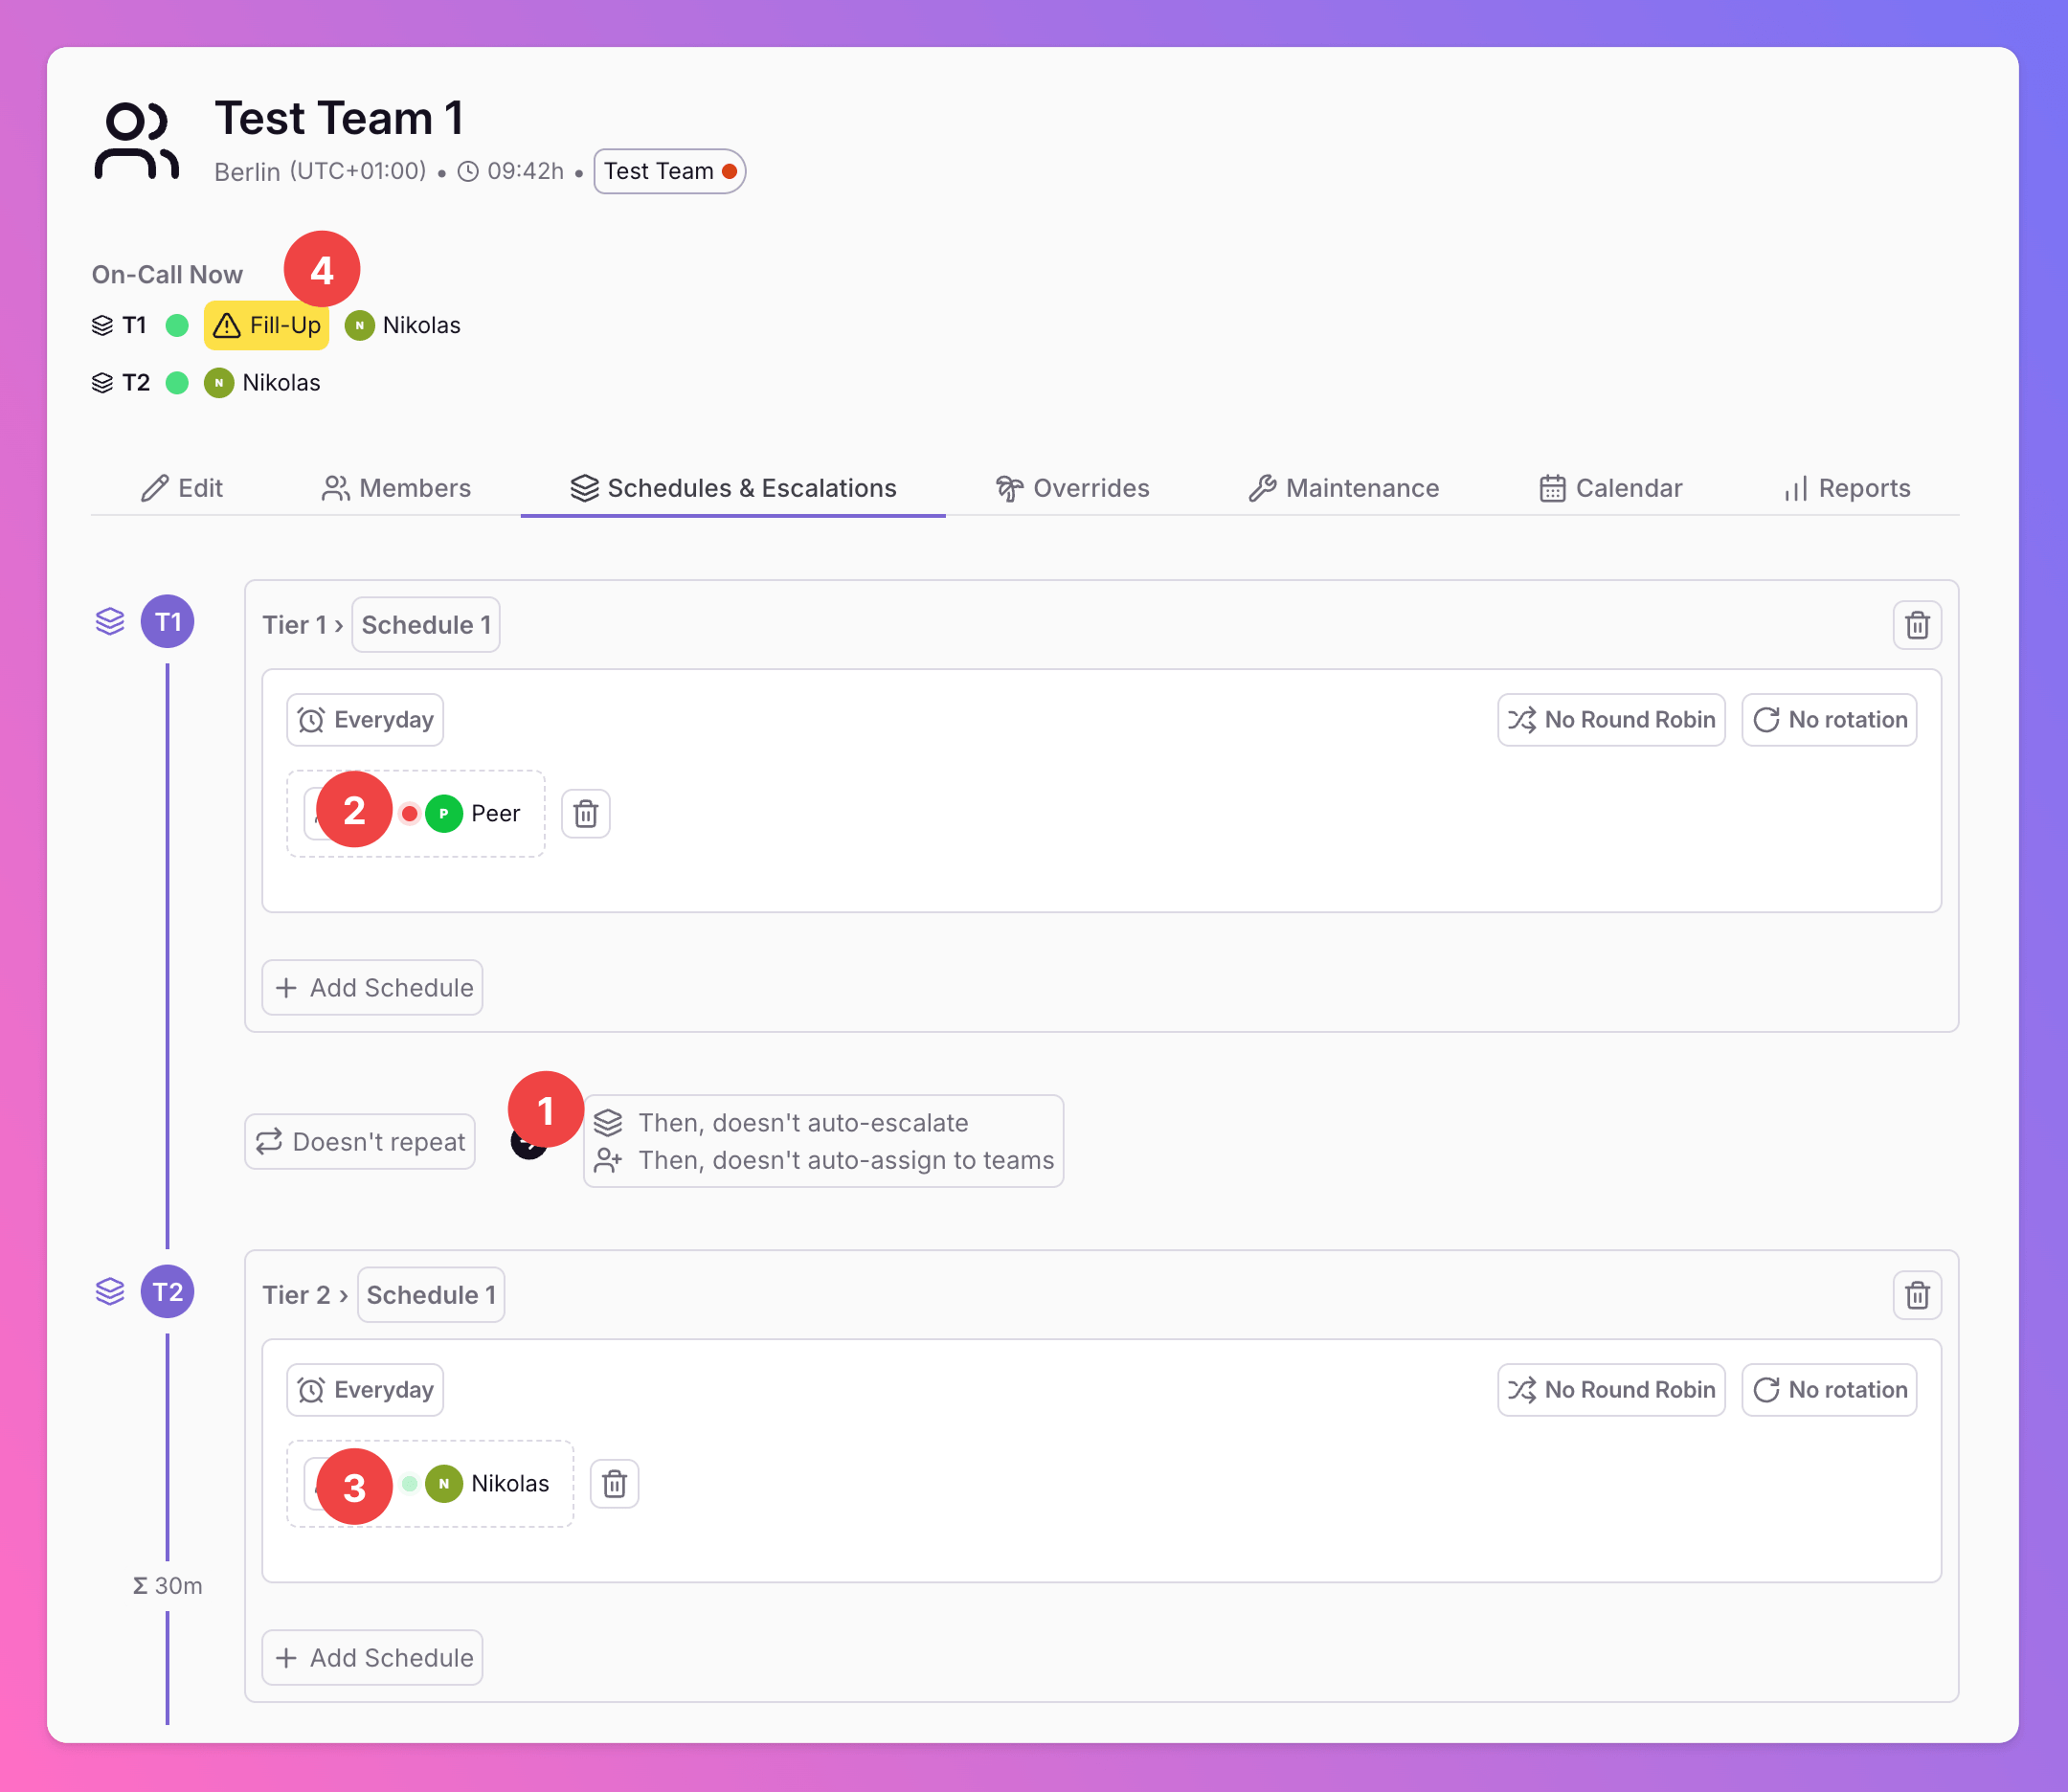Toggle Tier 1 No Round Robin option

(1610, 720)
